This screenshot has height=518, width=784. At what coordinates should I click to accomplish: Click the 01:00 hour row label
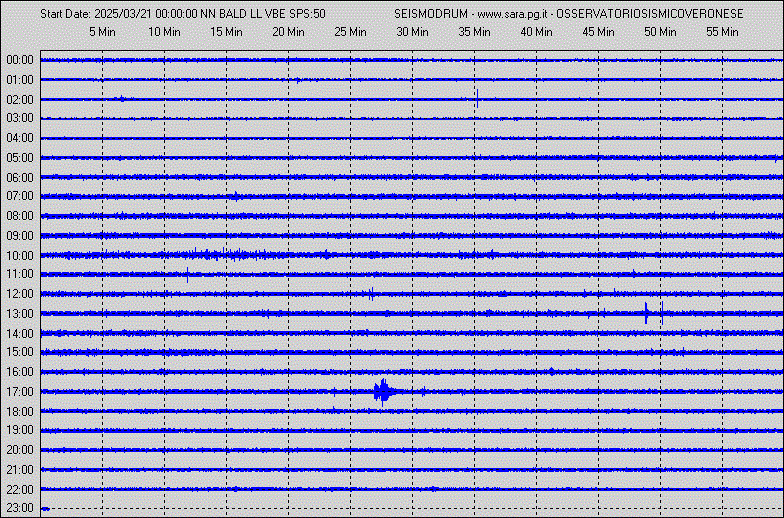(x=20, y=80)
